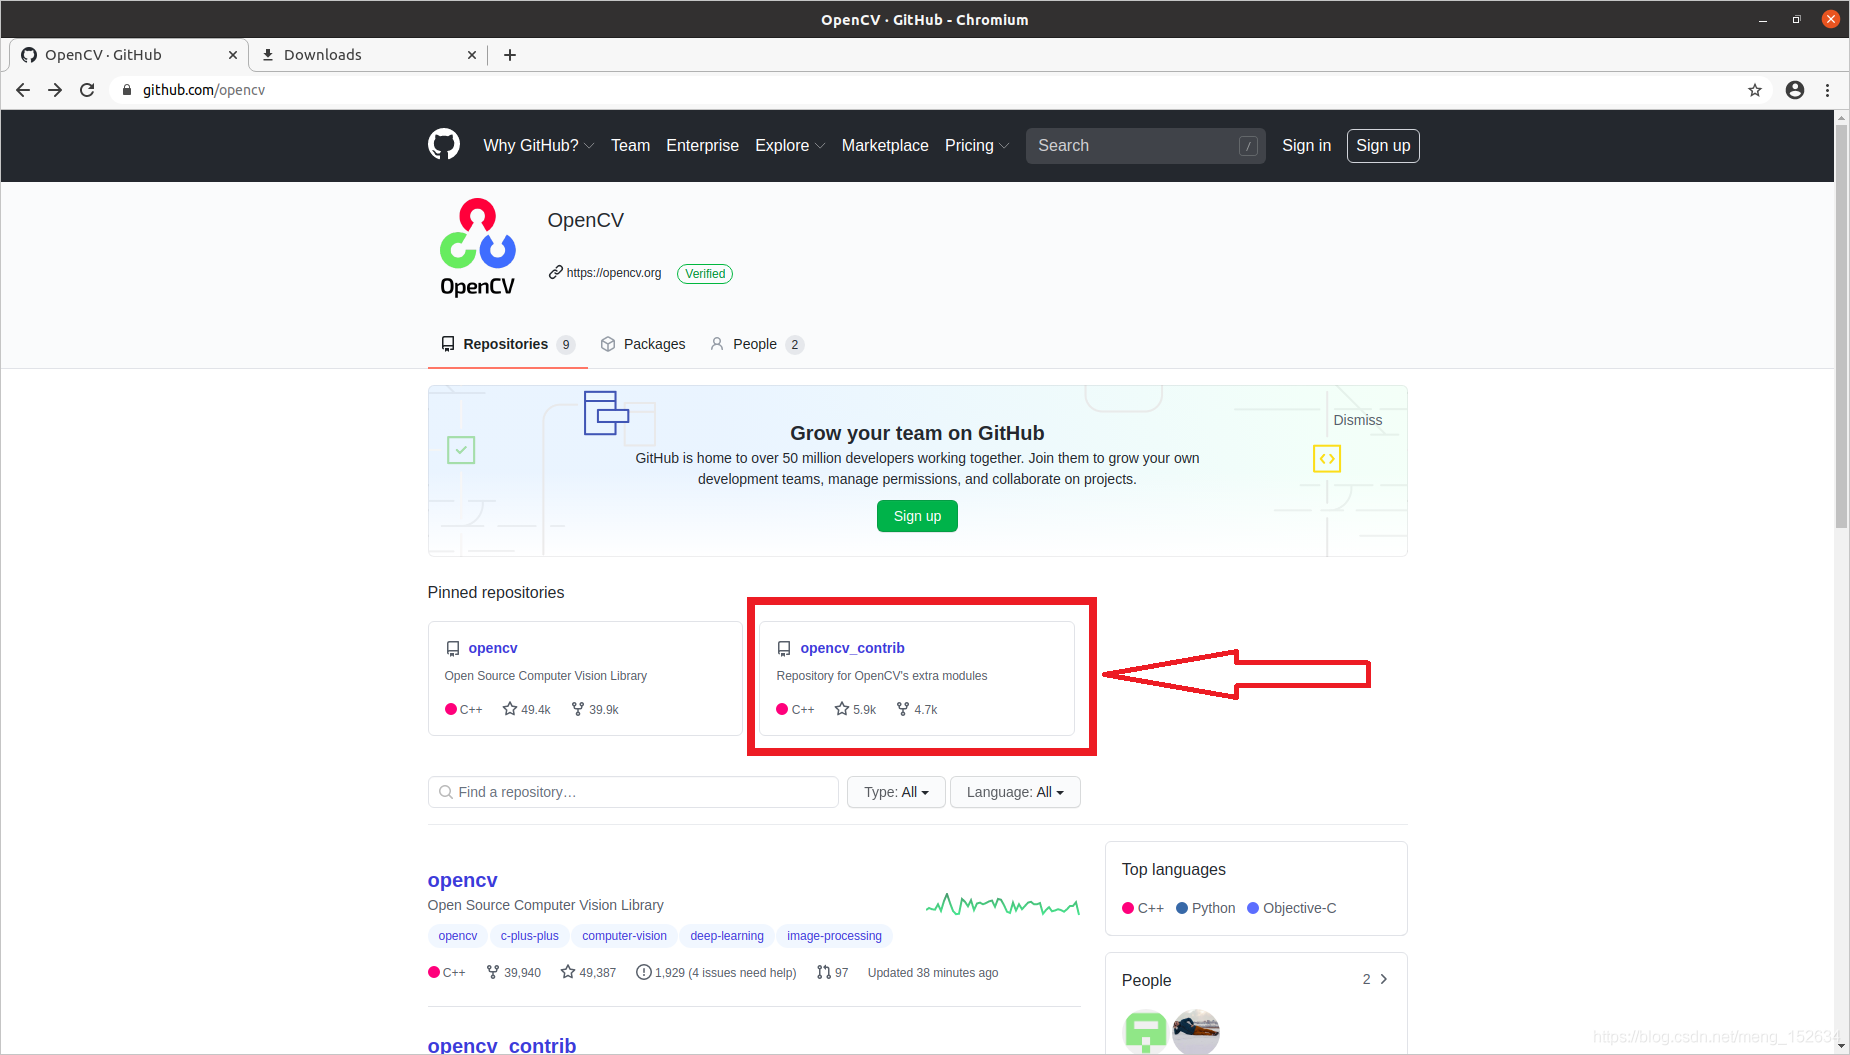
Task: Click the green Sign up banner button
Action: 917,516
